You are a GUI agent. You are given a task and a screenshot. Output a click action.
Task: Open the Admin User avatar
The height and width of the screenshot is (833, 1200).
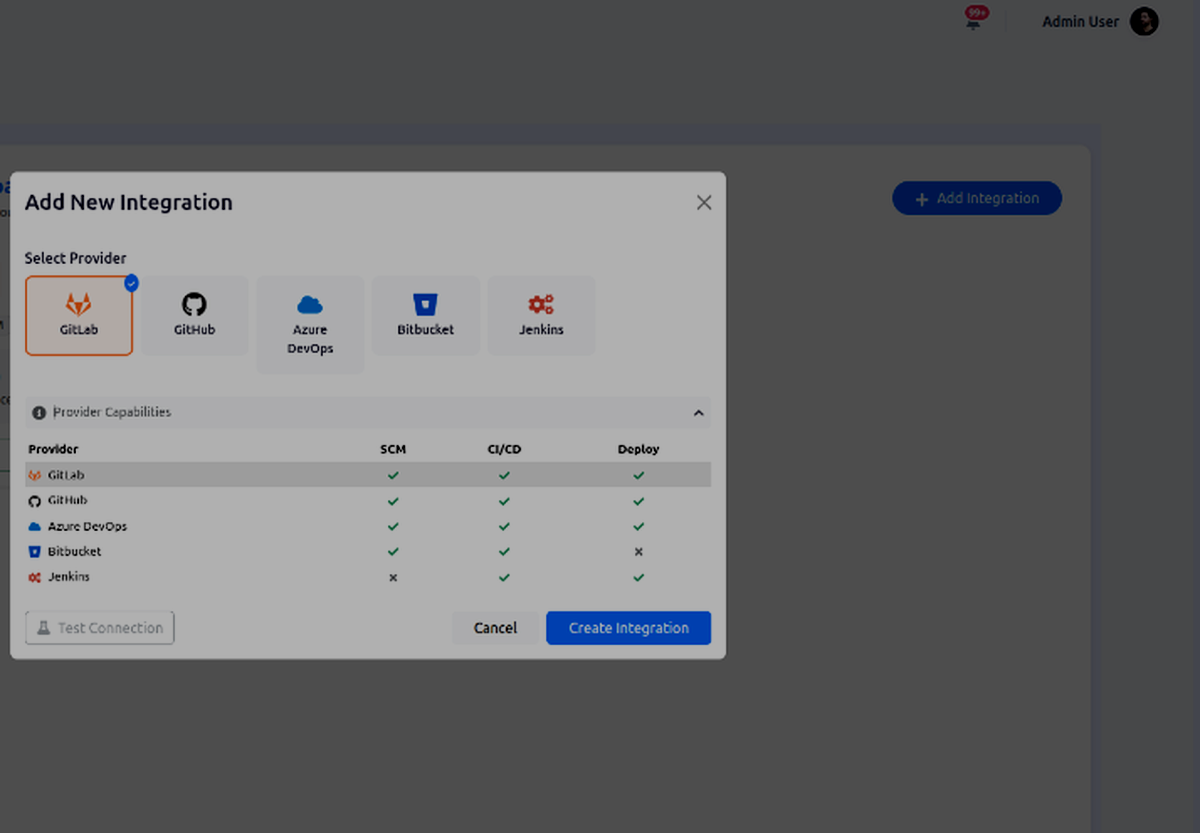click(1144, 22)
